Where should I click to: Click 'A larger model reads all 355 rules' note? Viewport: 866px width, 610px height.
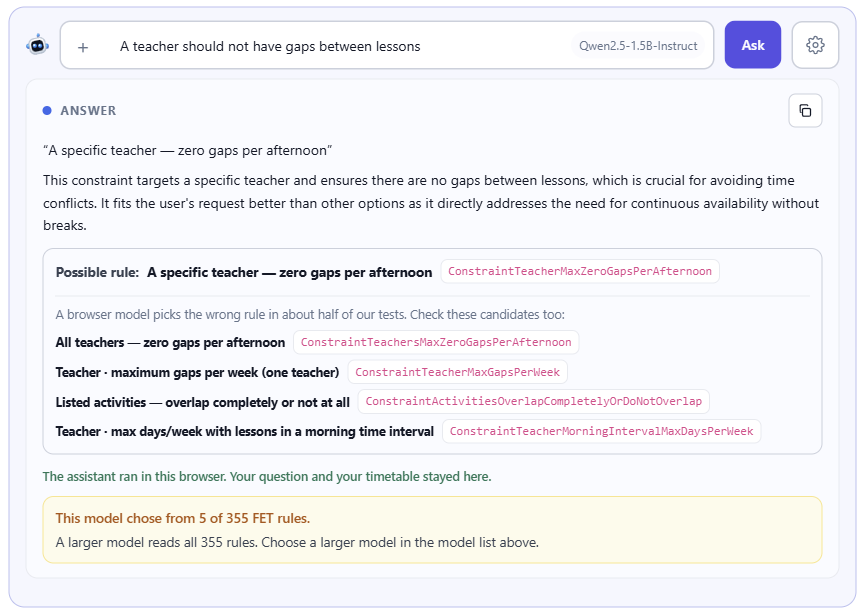coord(297,543)
